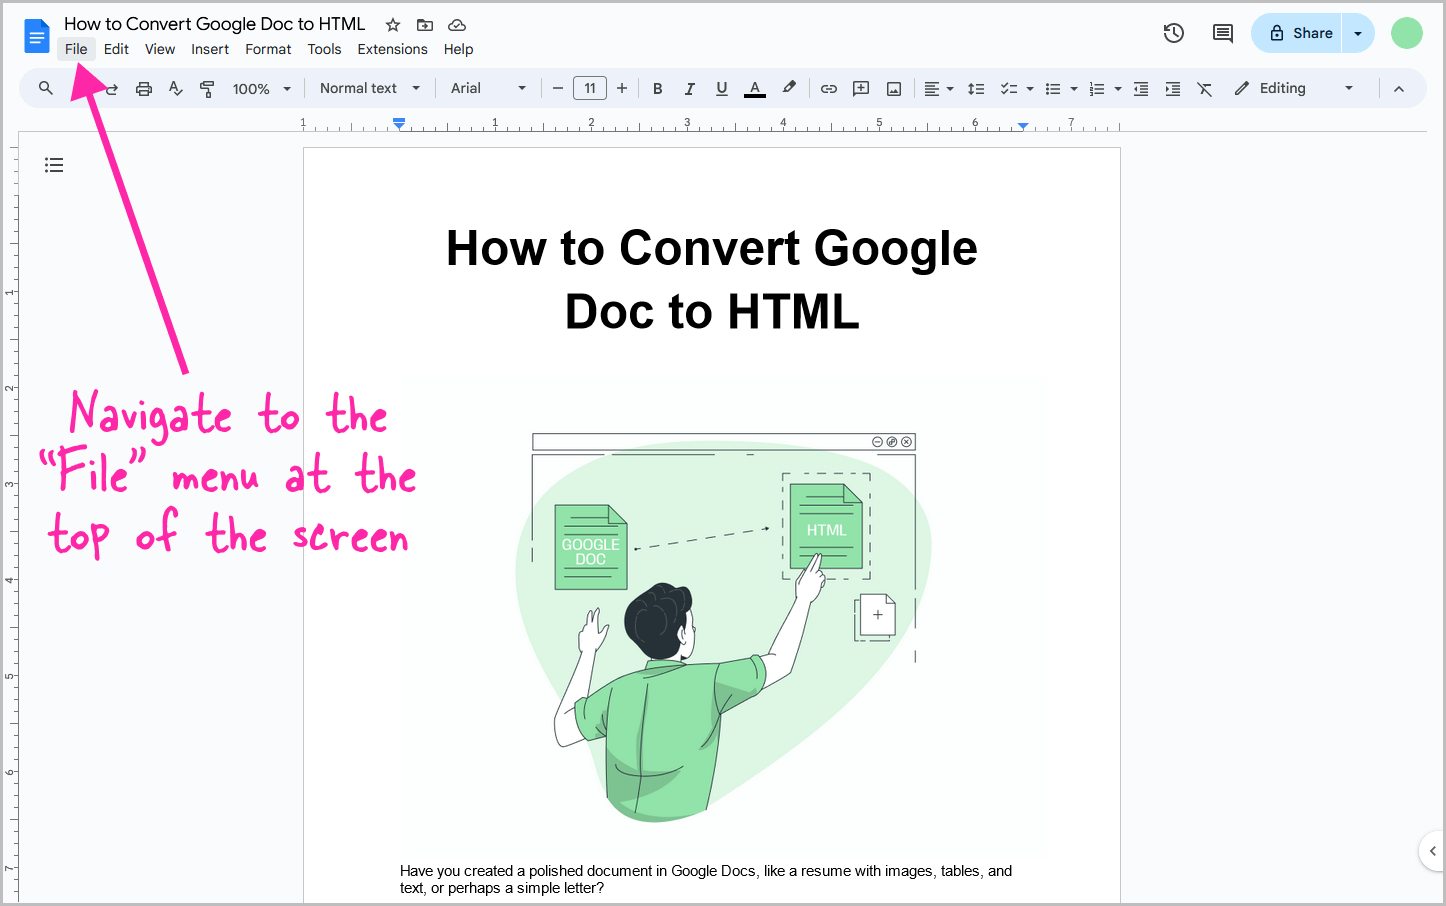Select the Paint format roller icon
Screen dimensions: 1446x906
(207, 89)
